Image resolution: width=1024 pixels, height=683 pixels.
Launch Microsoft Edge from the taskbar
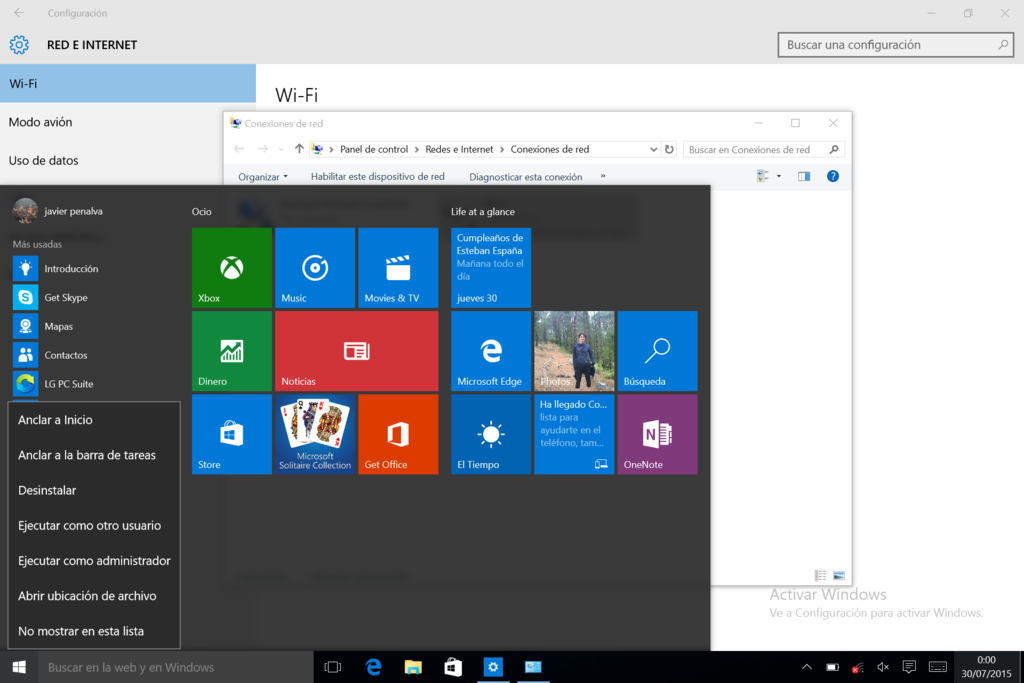[372, 667]
